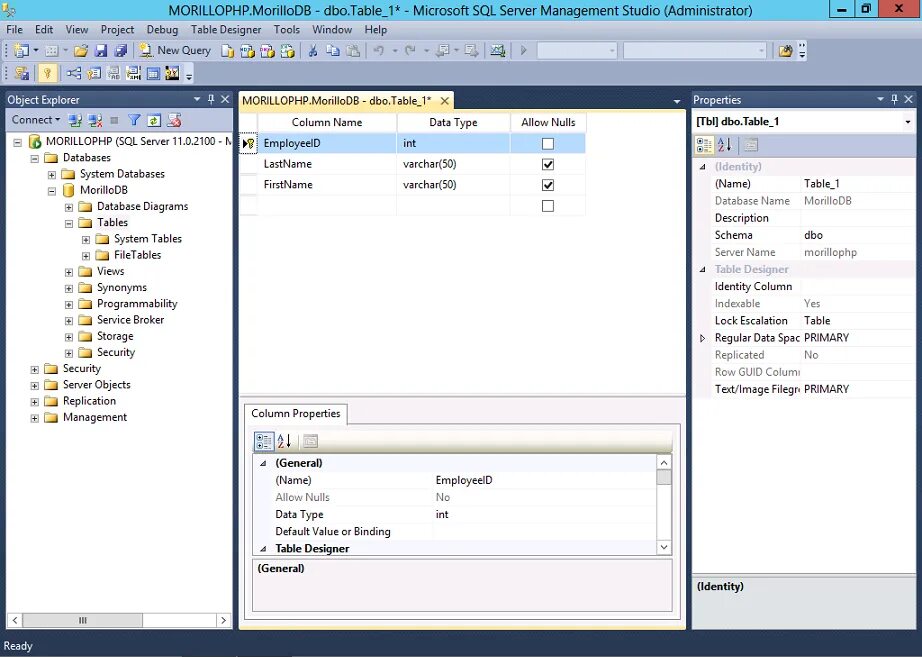Sort Column Properties alphabetically
This screenshot has width=922, height=657.
(284, 441)
